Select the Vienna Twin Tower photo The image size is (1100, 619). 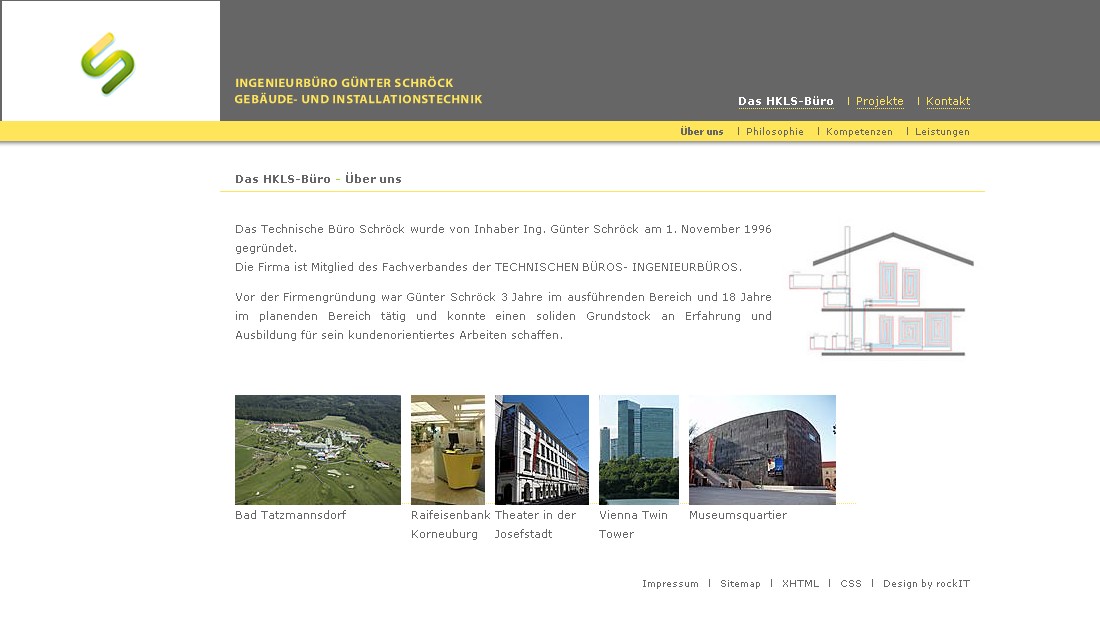[x=638, y=449]
